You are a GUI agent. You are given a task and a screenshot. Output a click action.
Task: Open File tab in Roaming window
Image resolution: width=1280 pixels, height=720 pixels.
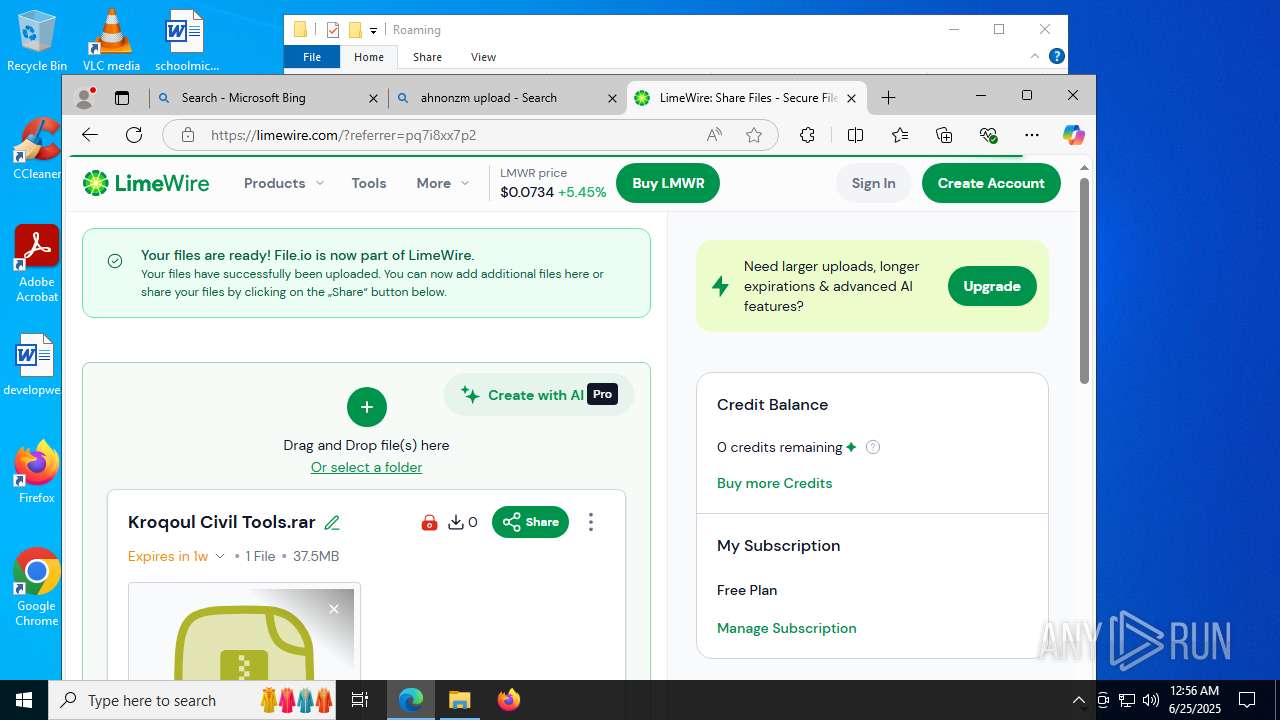tap(312, 57)
